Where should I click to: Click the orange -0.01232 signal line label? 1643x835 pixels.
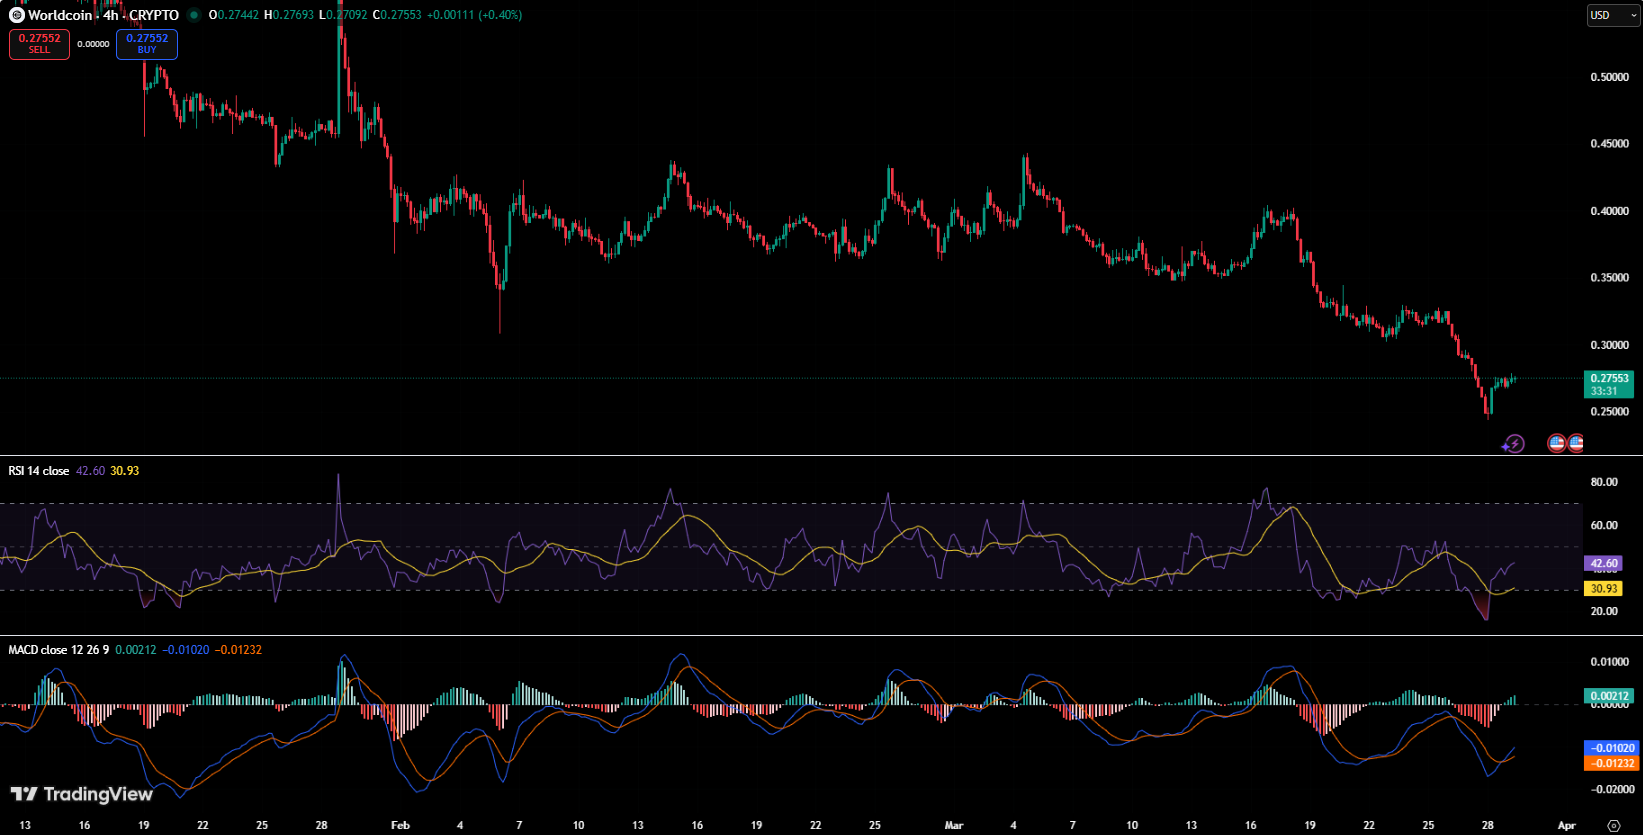click(x=1612, y=763)
